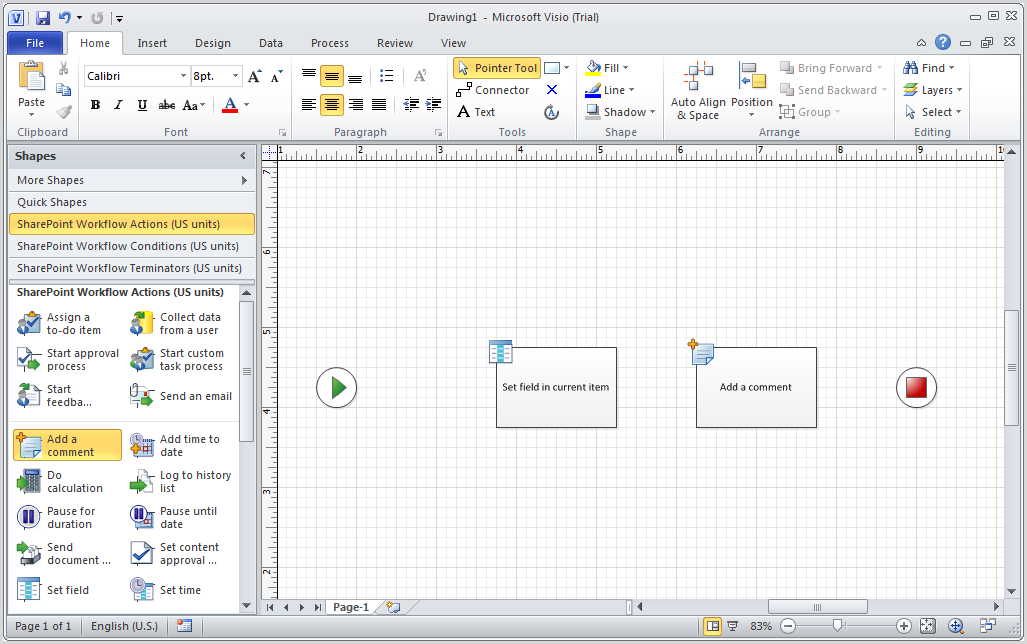Toggle Align Middle vertical alignment
This screenshot has width=1027, height=644.
(x=332, y=76)
